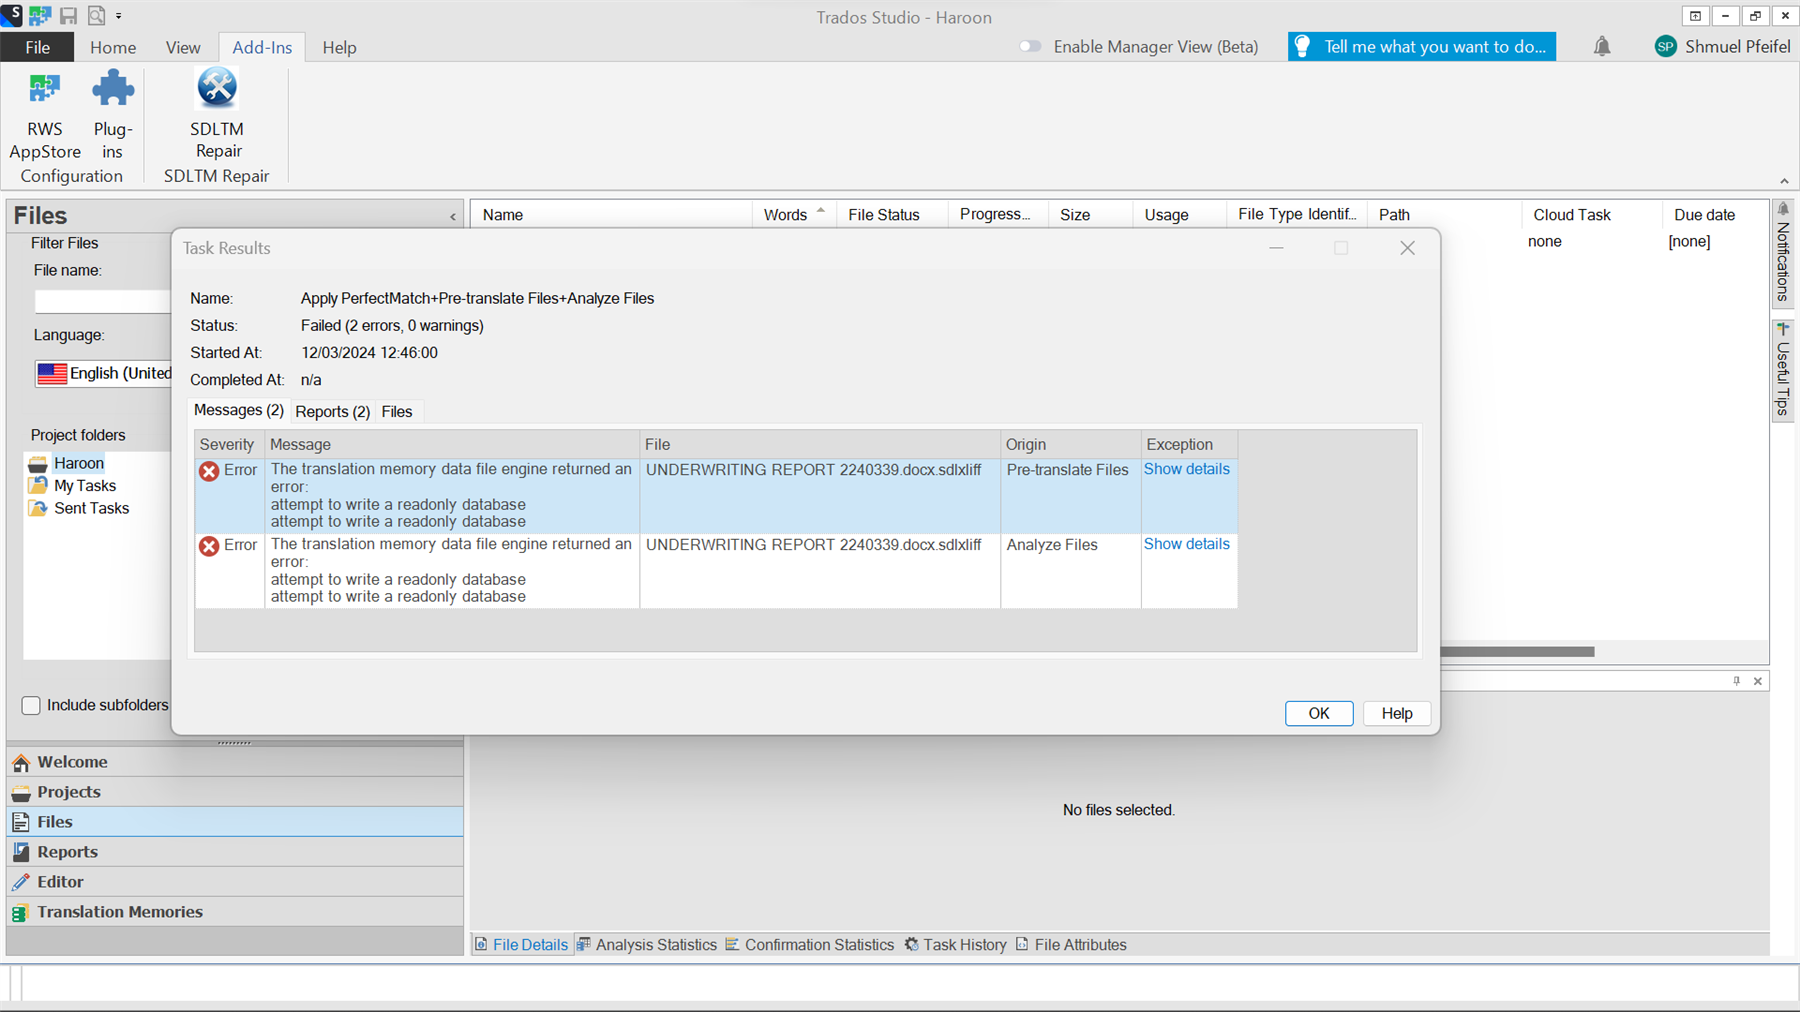Switch to the Messages (2) tab

239,410
